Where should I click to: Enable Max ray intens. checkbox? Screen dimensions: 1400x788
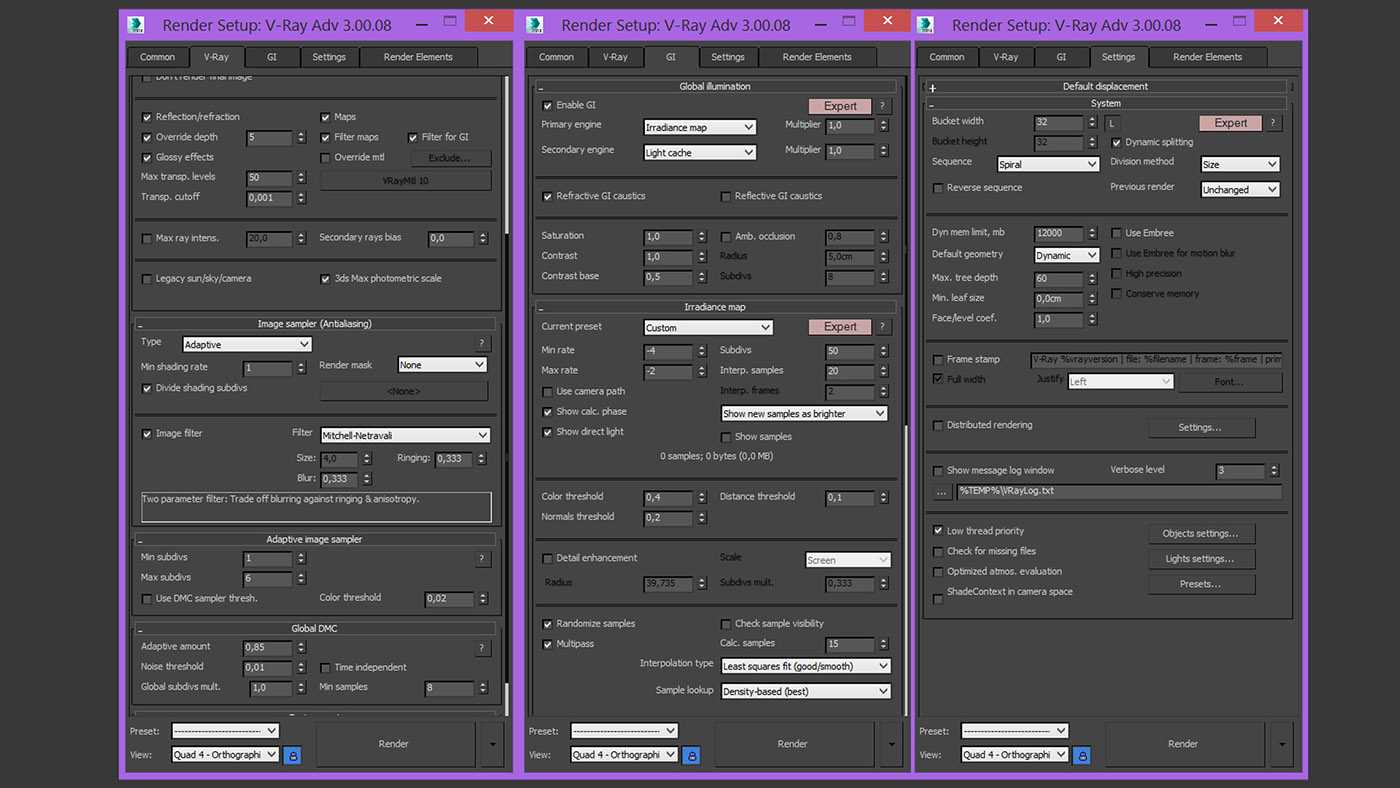[148, 238]
